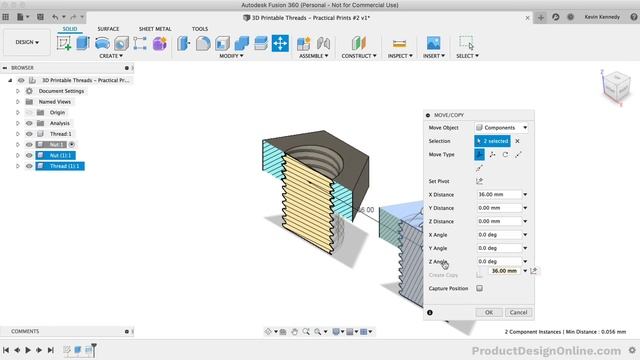
Task: Switch to the SURFACE tab
Action: [x=108, y=29]
